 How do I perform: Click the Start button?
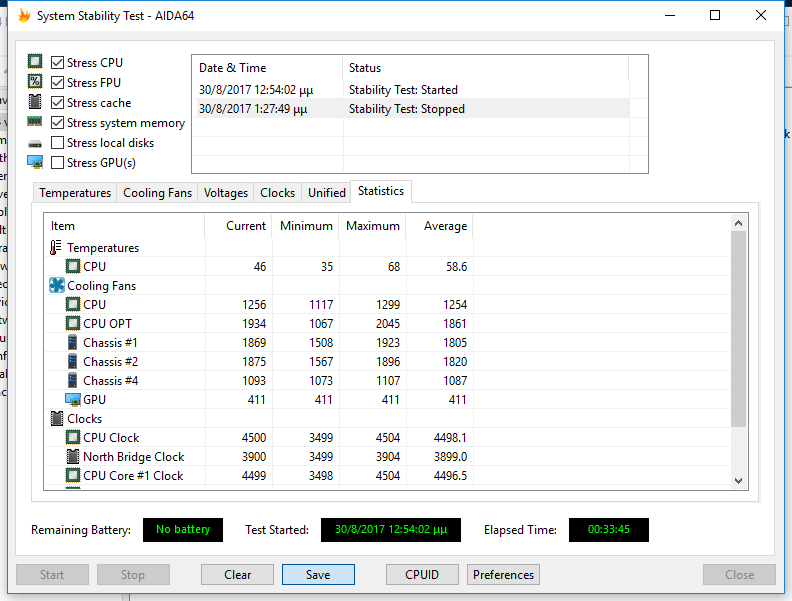52,575
